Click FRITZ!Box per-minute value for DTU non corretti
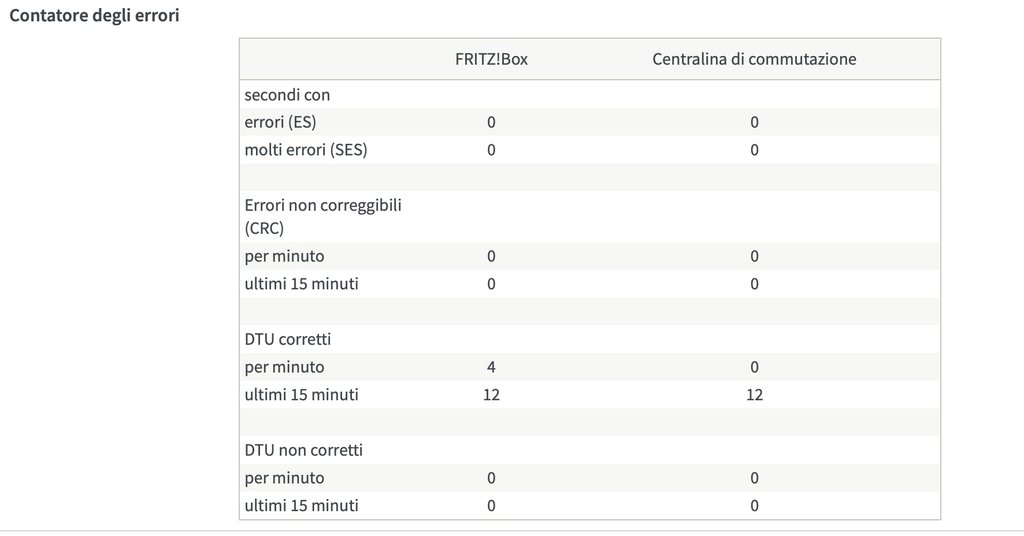This screenshot has width=1024, height=536. (x=491, y=478)
